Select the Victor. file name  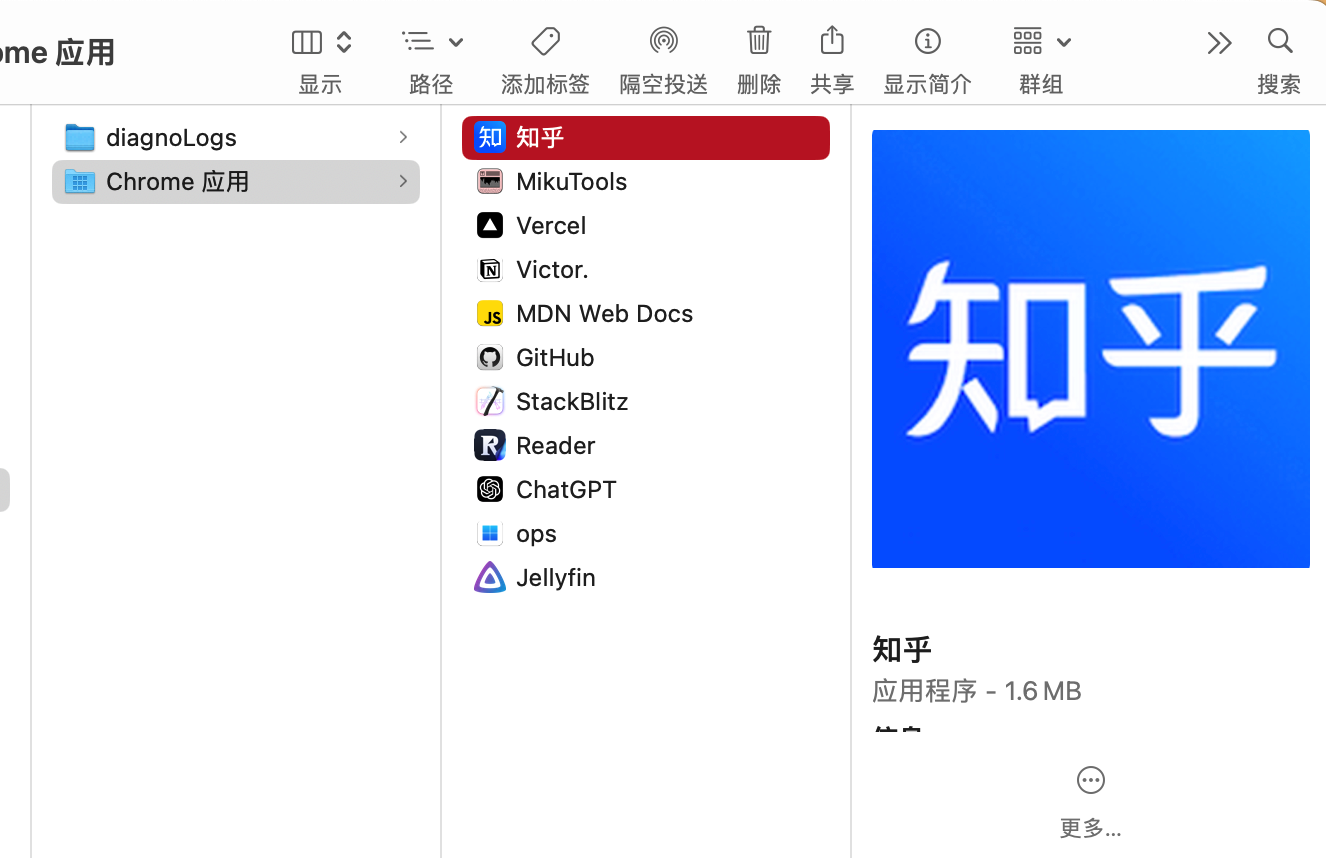(552, 269)
